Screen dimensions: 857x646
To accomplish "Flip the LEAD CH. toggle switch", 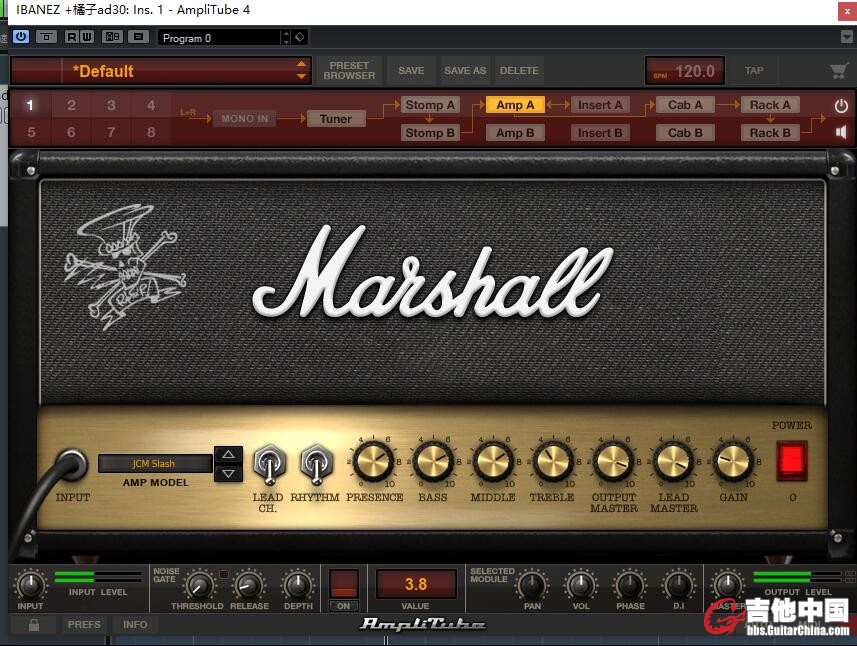I will pyautogui.click(x=268, y=463).
